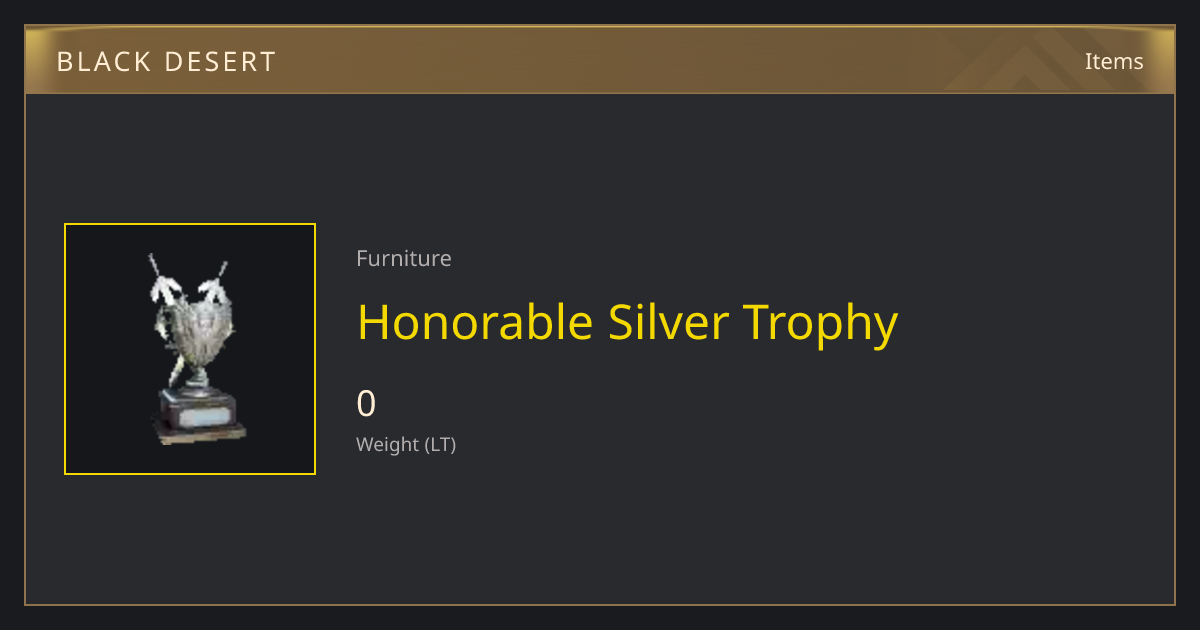Click the silver cup body of the trophy
The width and height of the screenshot is (1200, 630).
tap(196, 335)
